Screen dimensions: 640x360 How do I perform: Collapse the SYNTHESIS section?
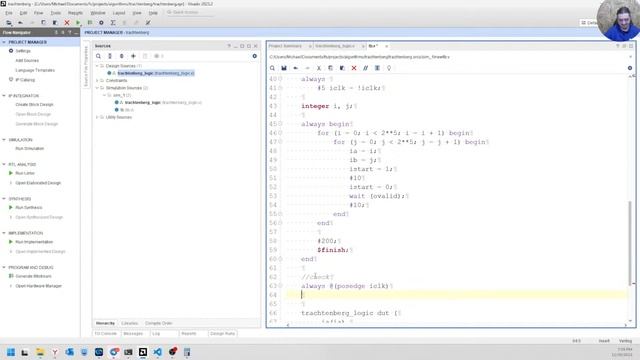pos(4,199)
